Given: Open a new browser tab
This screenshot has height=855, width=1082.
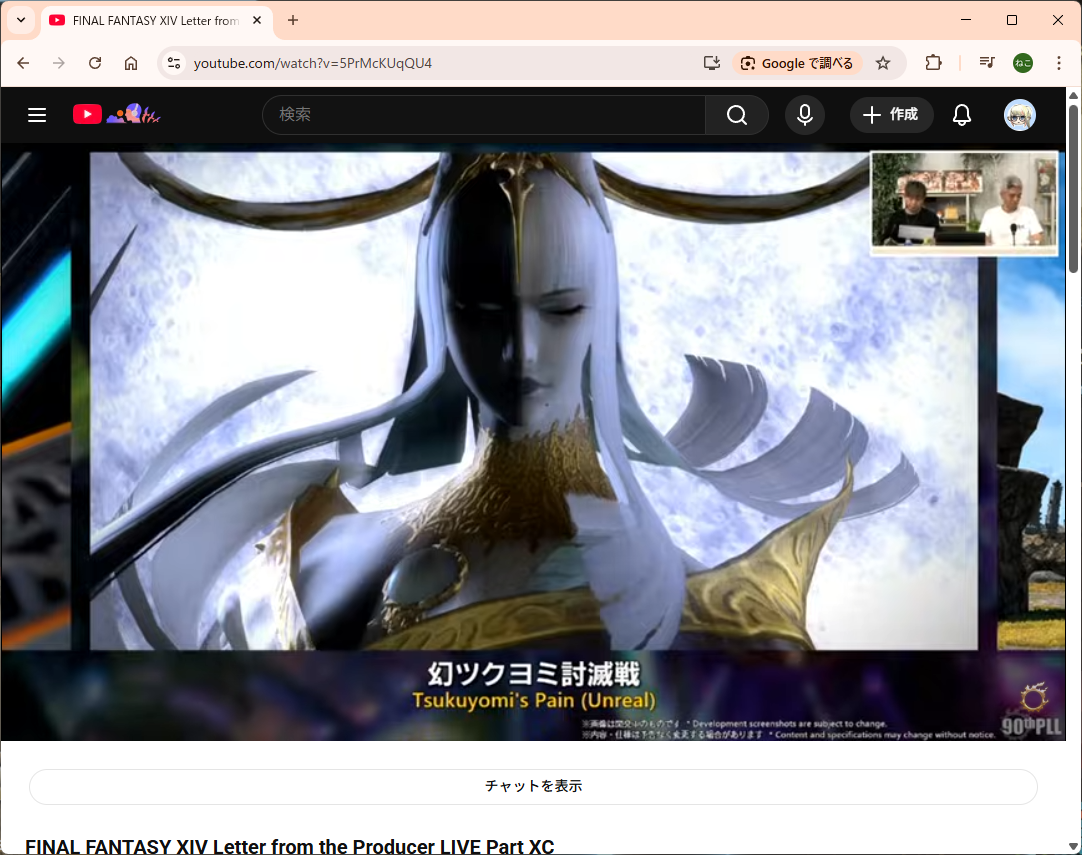Looking at the screenshot, I should click(293, 20).
